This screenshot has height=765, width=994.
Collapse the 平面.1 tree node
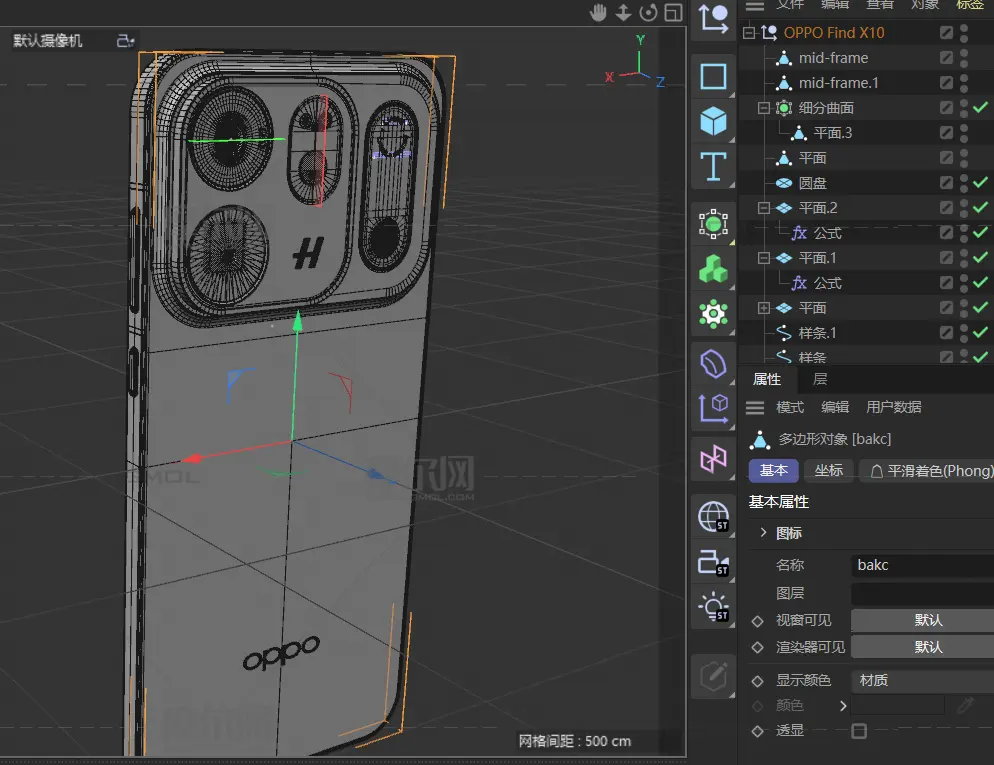coord(764,257)
